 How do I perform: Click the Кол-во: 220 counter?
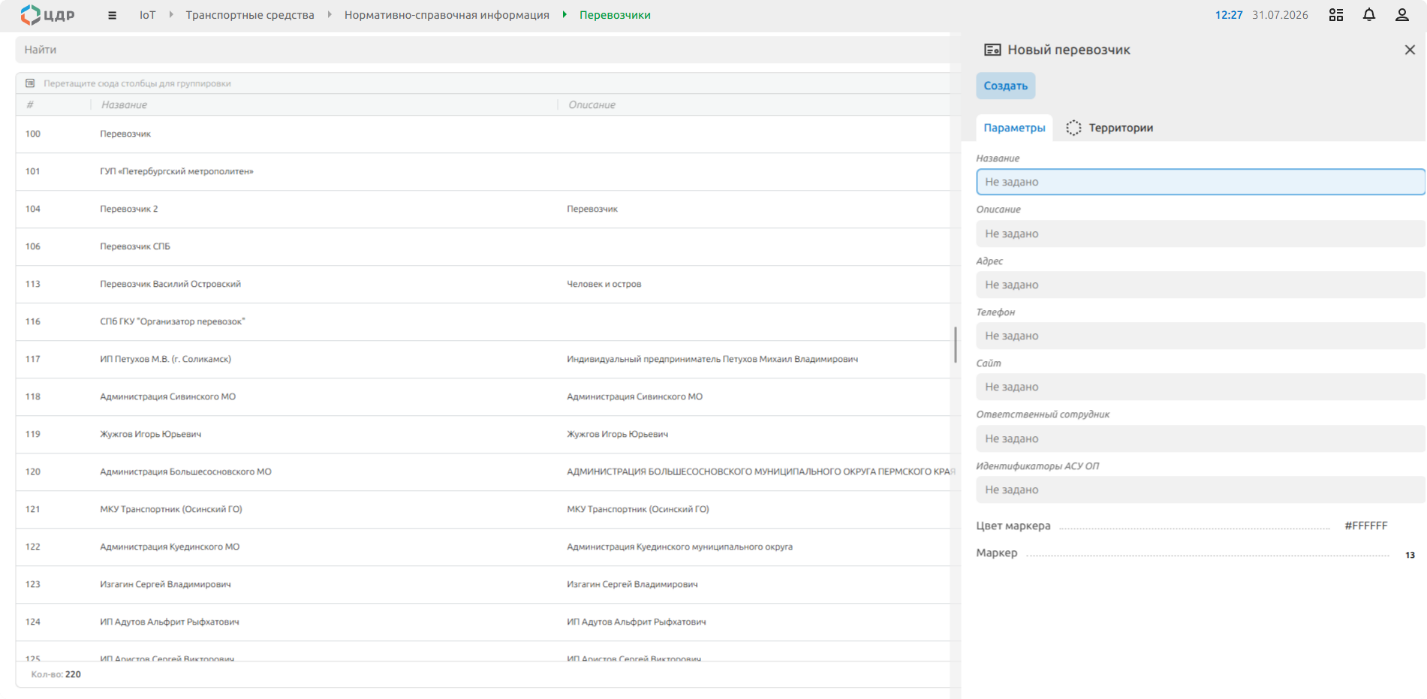(56, 674)
